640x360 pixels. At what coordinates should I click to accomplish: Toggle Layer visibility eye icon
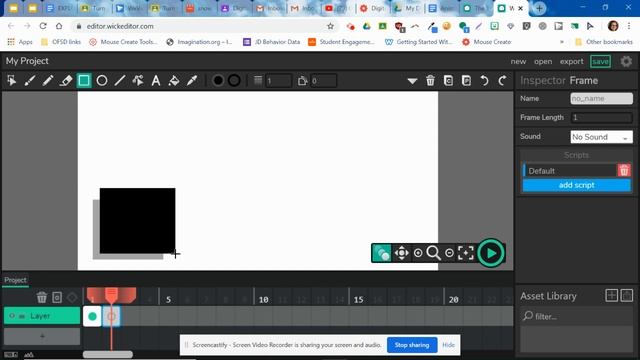coord(12,316)
